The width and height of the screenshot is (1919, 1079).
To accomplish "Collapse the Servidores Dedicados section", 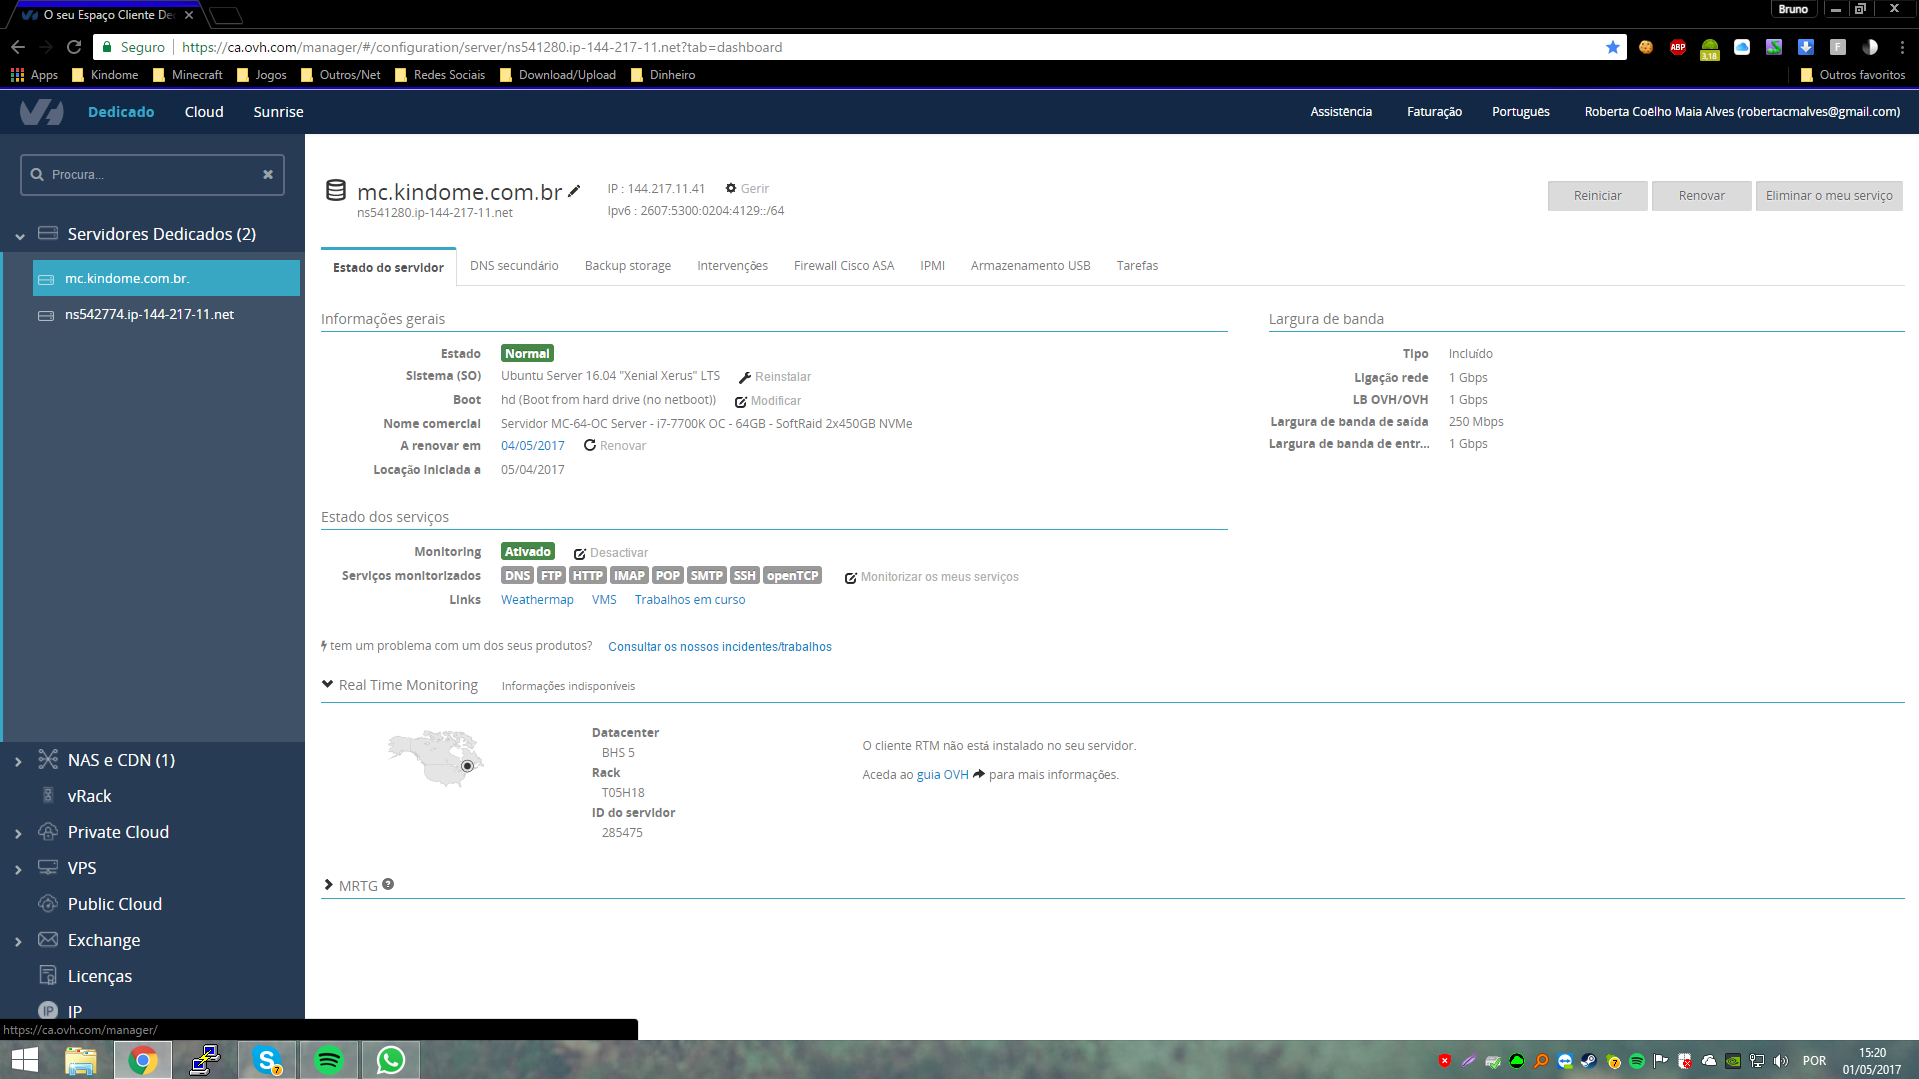I will (19, 236).
